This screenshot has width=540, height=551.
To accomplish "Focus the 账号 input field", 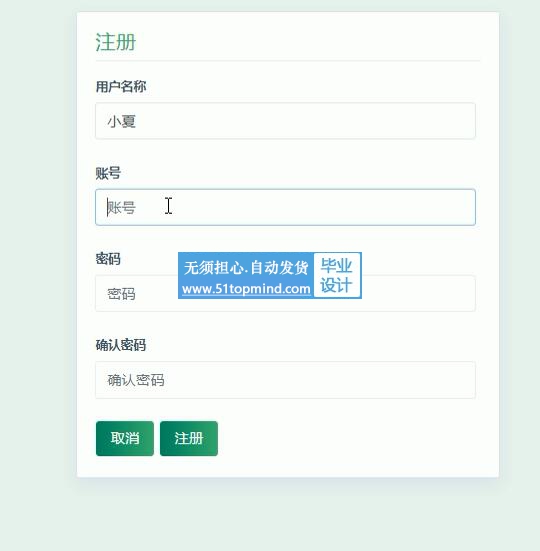I will click(285, 207).
